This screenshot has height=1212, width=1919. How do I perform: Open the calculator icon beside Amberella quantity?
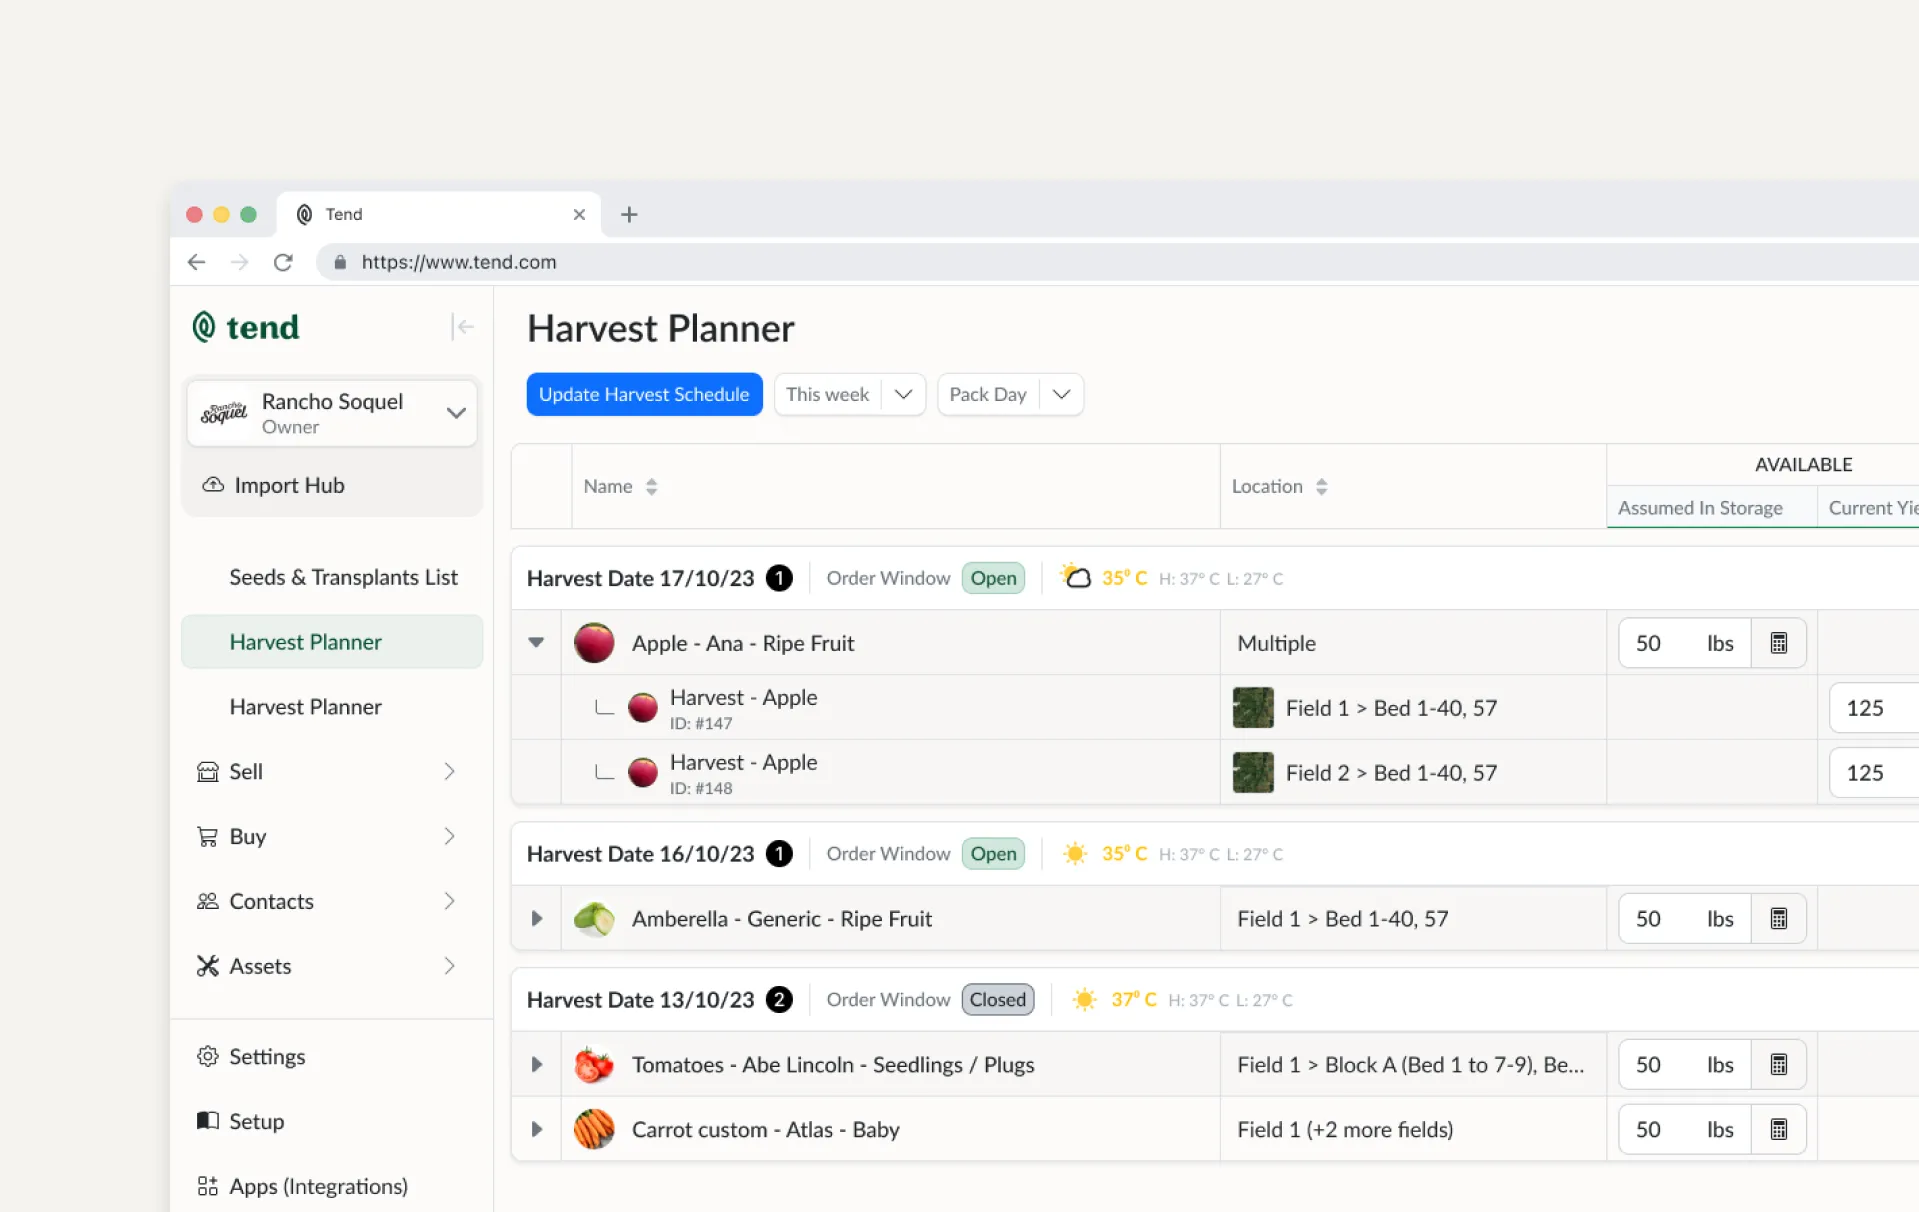click(x=1779, y=918)
